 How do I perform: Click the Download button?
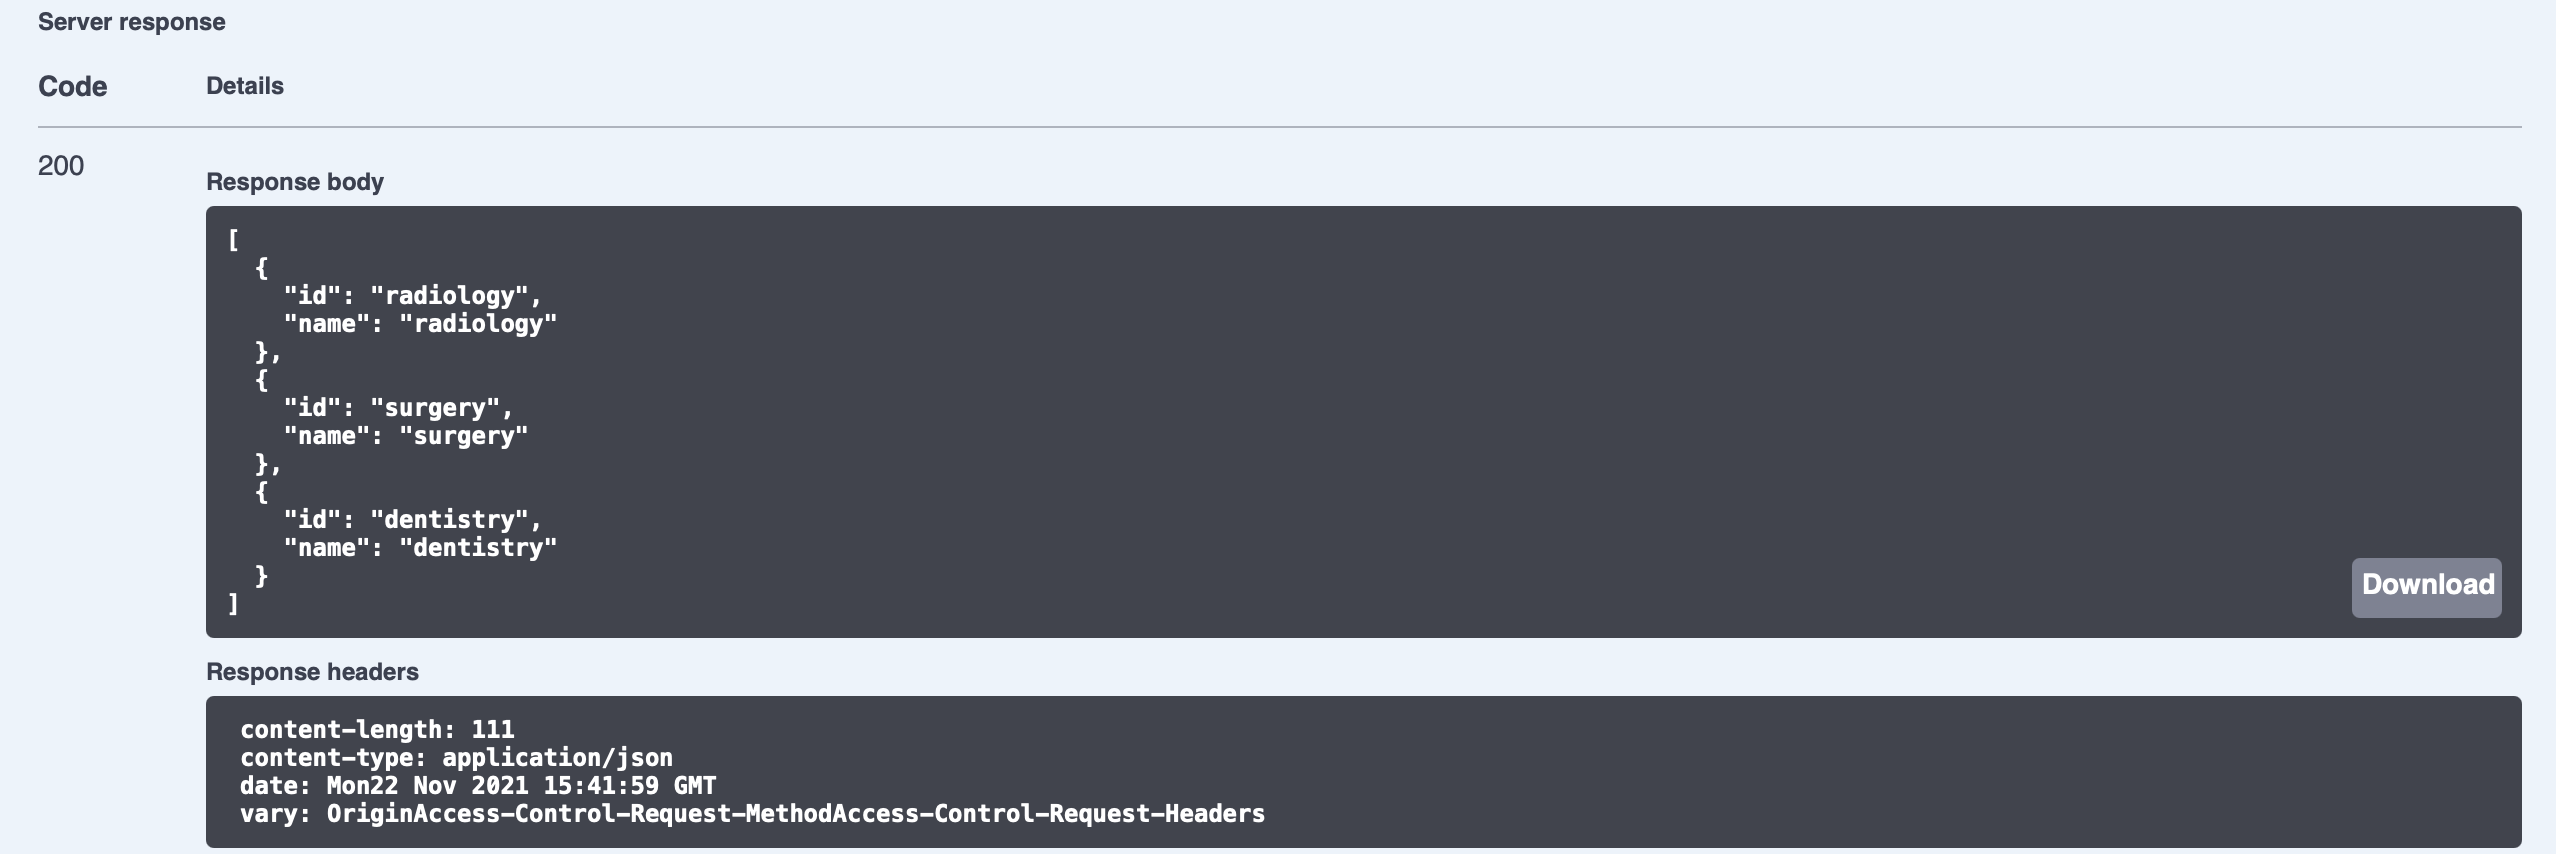(x=2426, y=587)
